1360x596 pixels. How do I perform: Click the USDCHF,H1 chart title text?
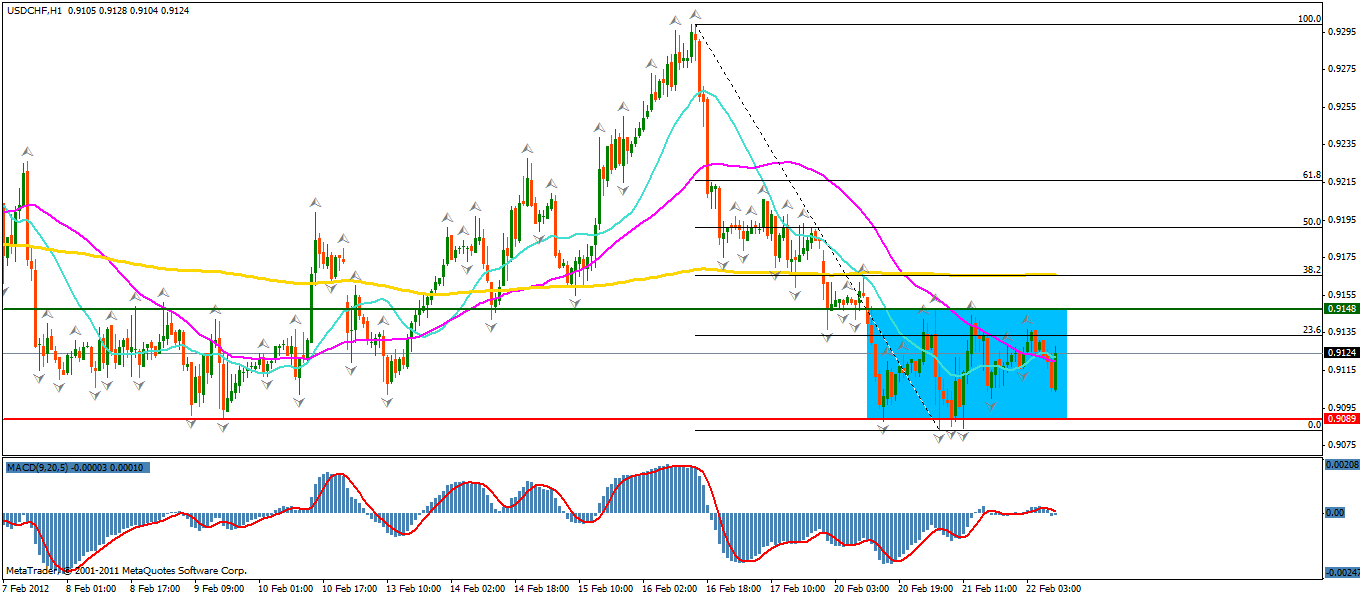[34, 10]
